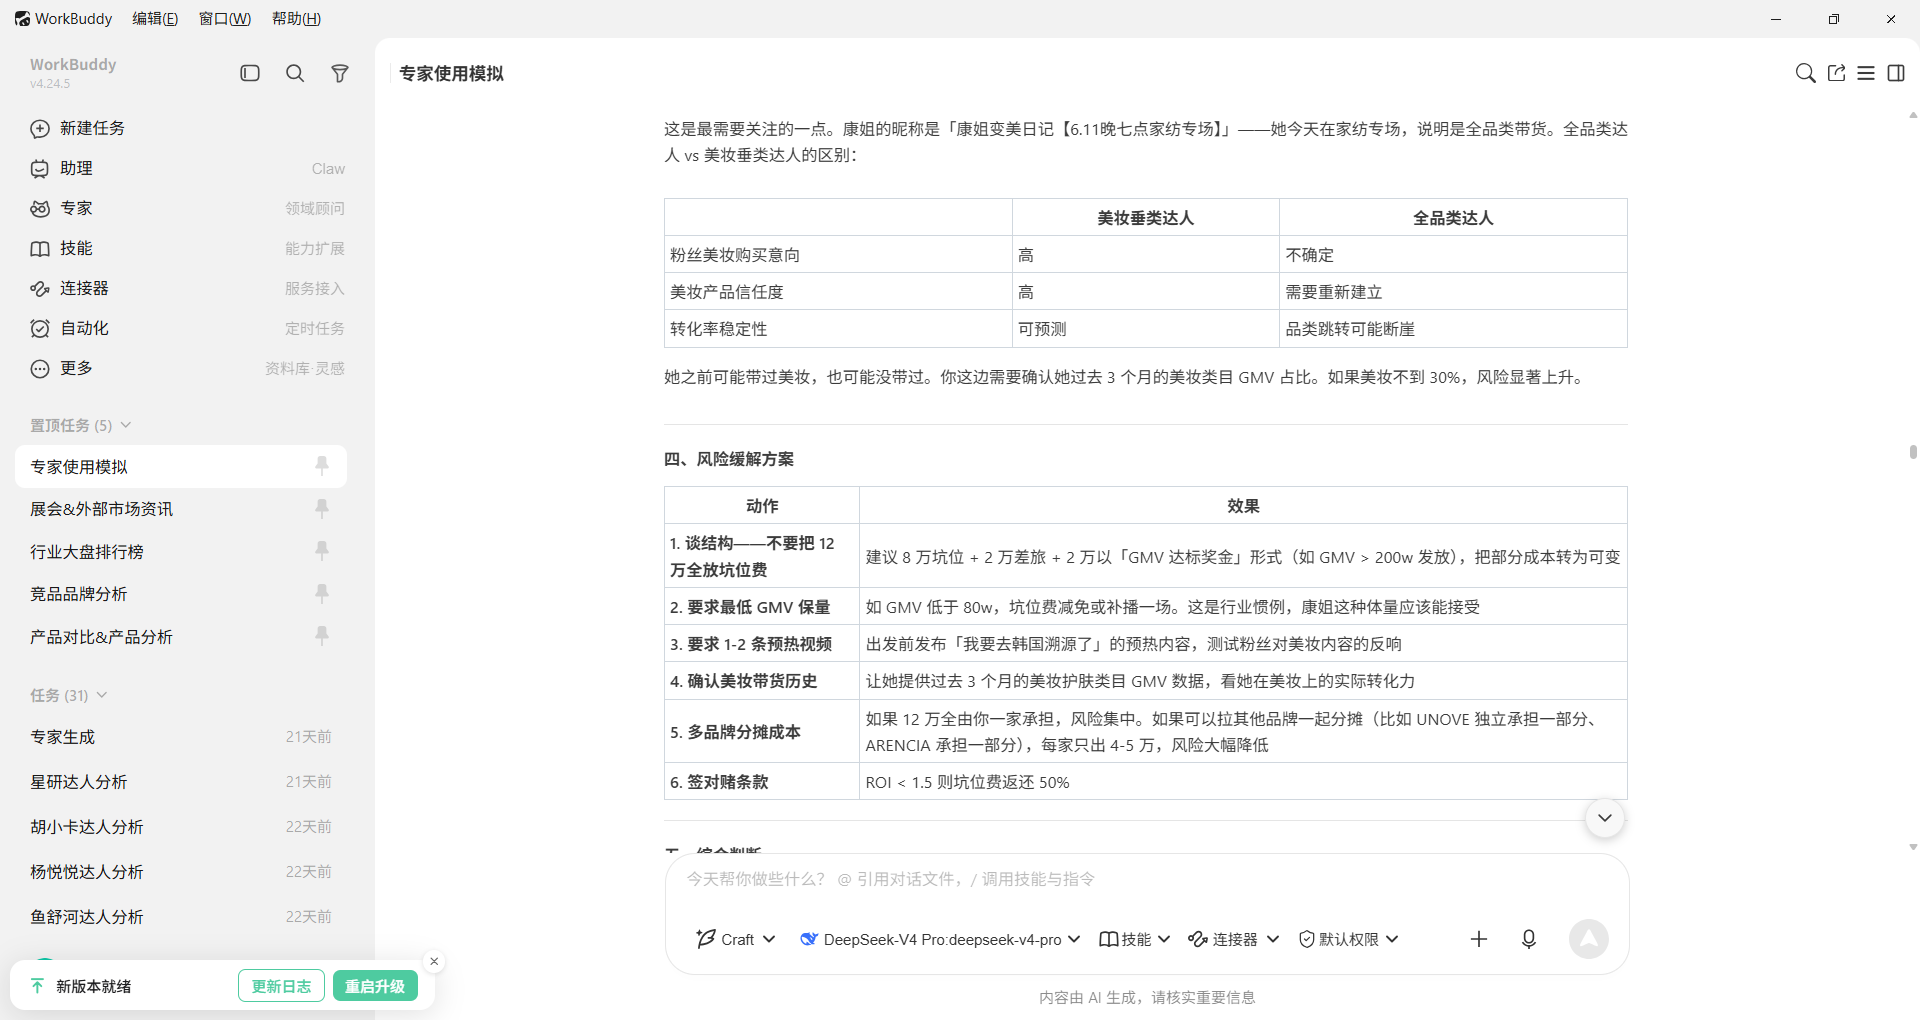This screenshot has height=1020, width=1920.
Task: Open the 帮助(H) menu
Action: [x=296, y=19]
